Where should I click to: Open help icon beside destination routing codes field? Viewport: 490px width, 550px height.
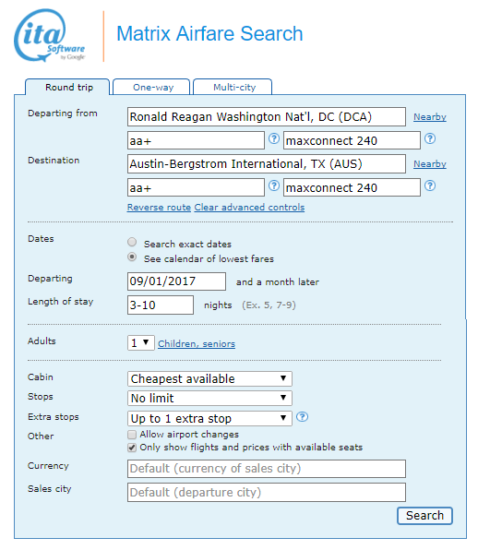pyautogui.click(x=274, y=186)
